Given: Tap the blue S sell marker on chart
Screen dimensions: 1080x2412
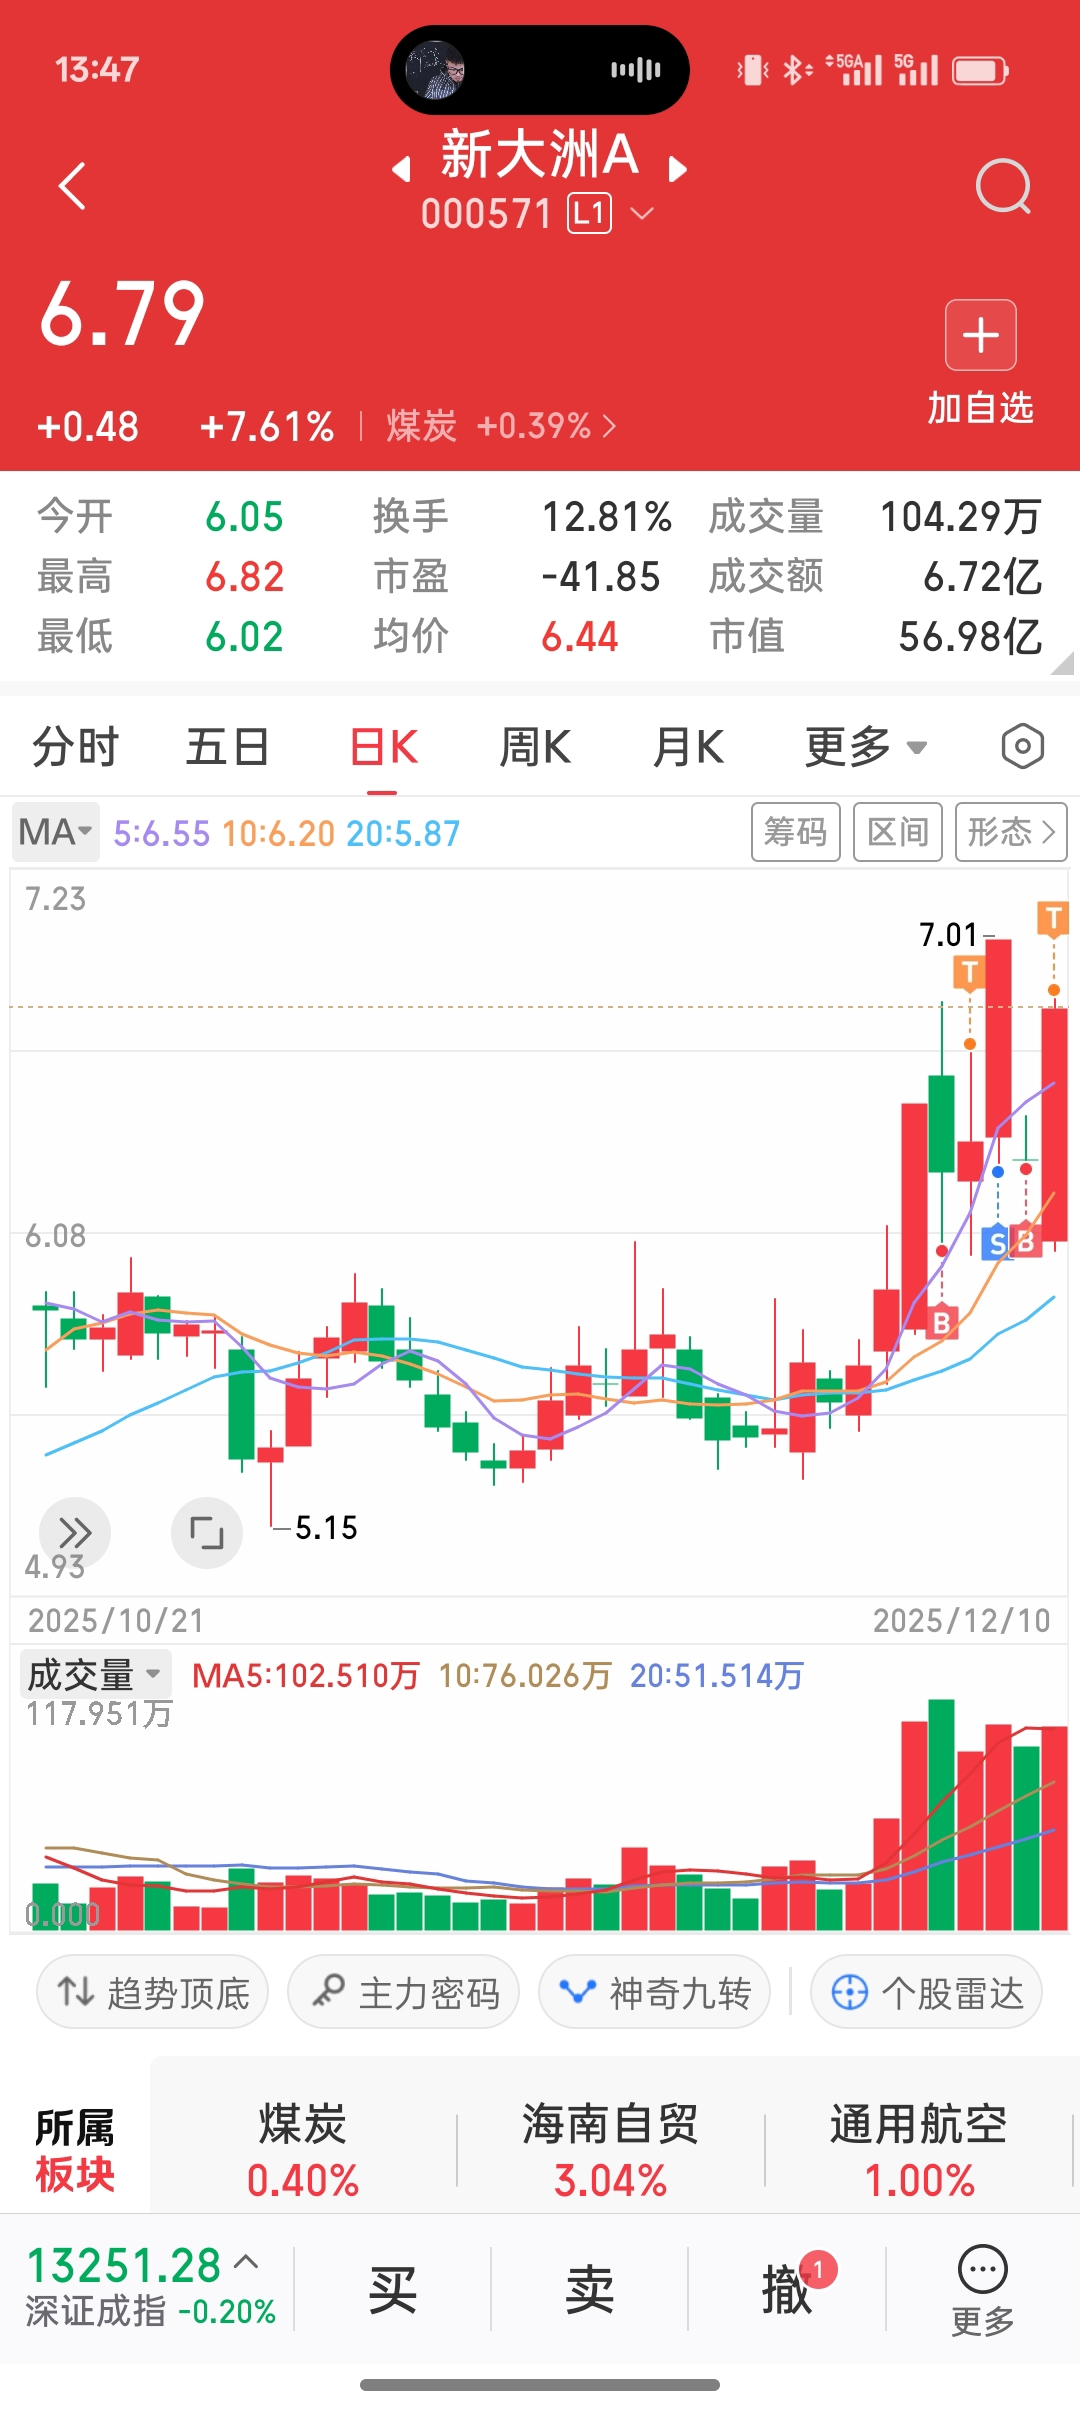Looking at the screenshot, I should point(996,1243).
